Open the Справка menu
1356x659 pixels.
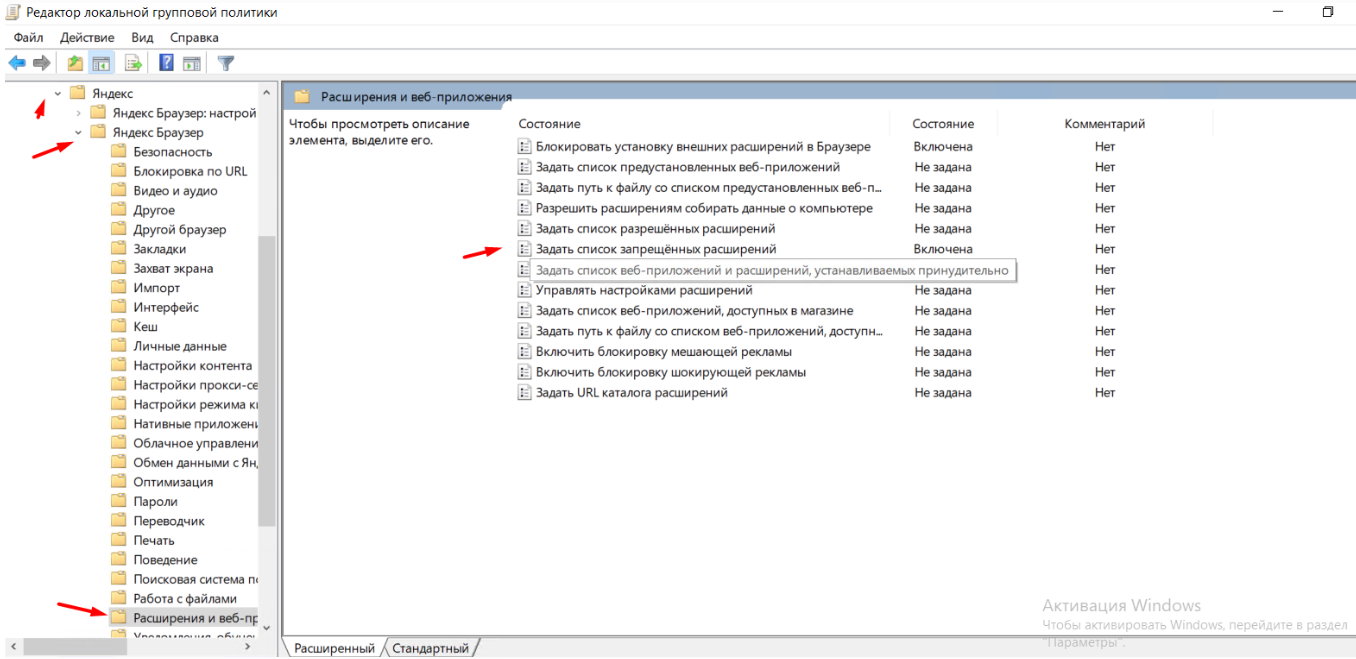pyautogui.click(x=194, y=37)
